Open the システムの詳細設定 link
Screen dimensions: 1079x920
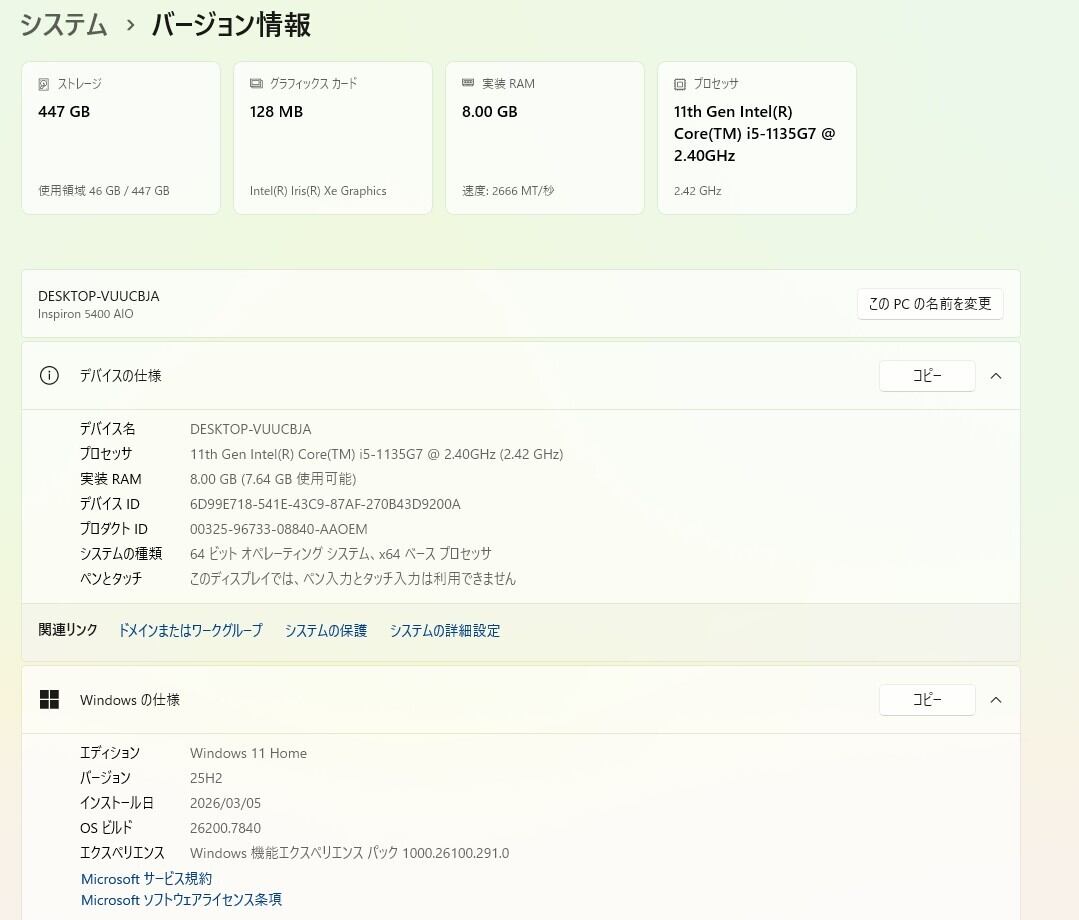coord(444,631)
